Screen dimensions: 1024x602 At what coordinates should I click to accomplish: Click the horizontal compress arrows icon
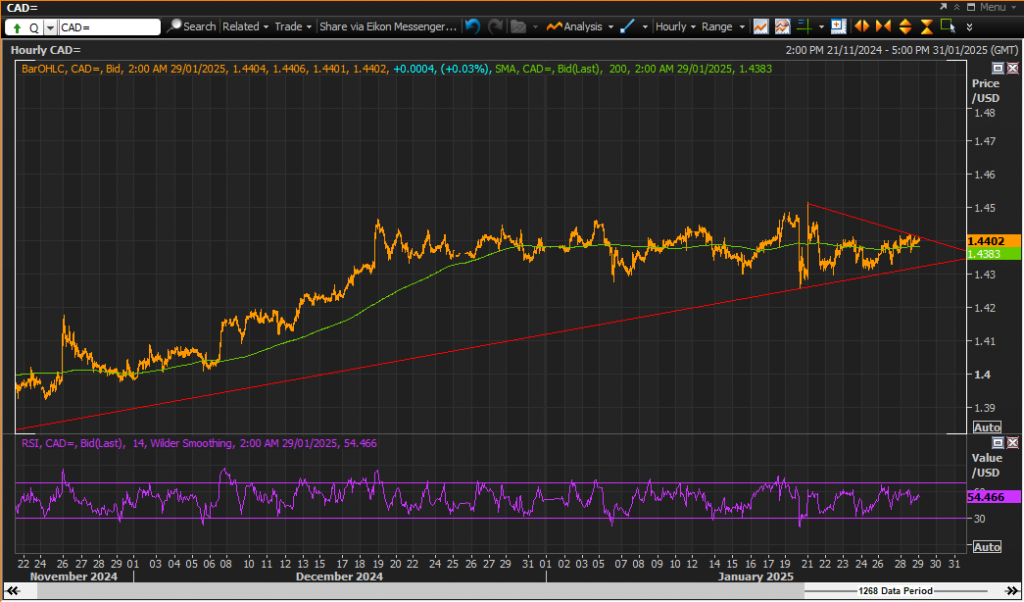coord(884,27)
